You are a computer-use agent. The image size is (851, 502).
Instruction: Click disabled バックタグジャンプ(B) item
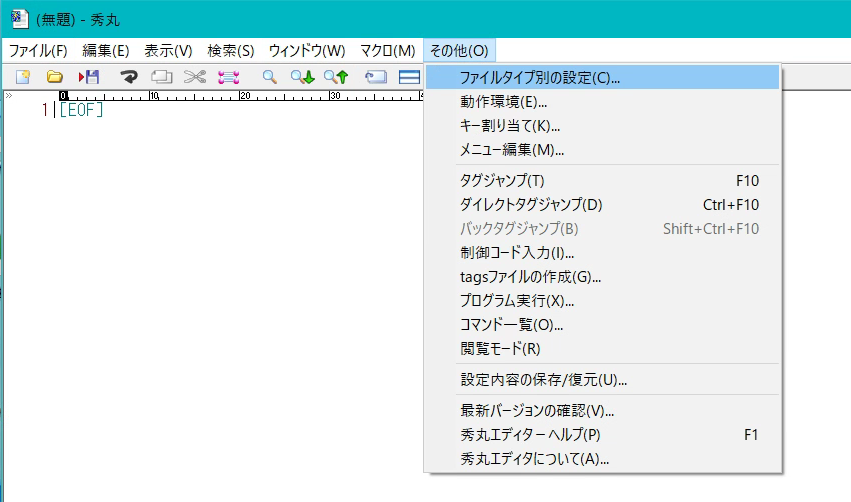(x=602, y=228)
